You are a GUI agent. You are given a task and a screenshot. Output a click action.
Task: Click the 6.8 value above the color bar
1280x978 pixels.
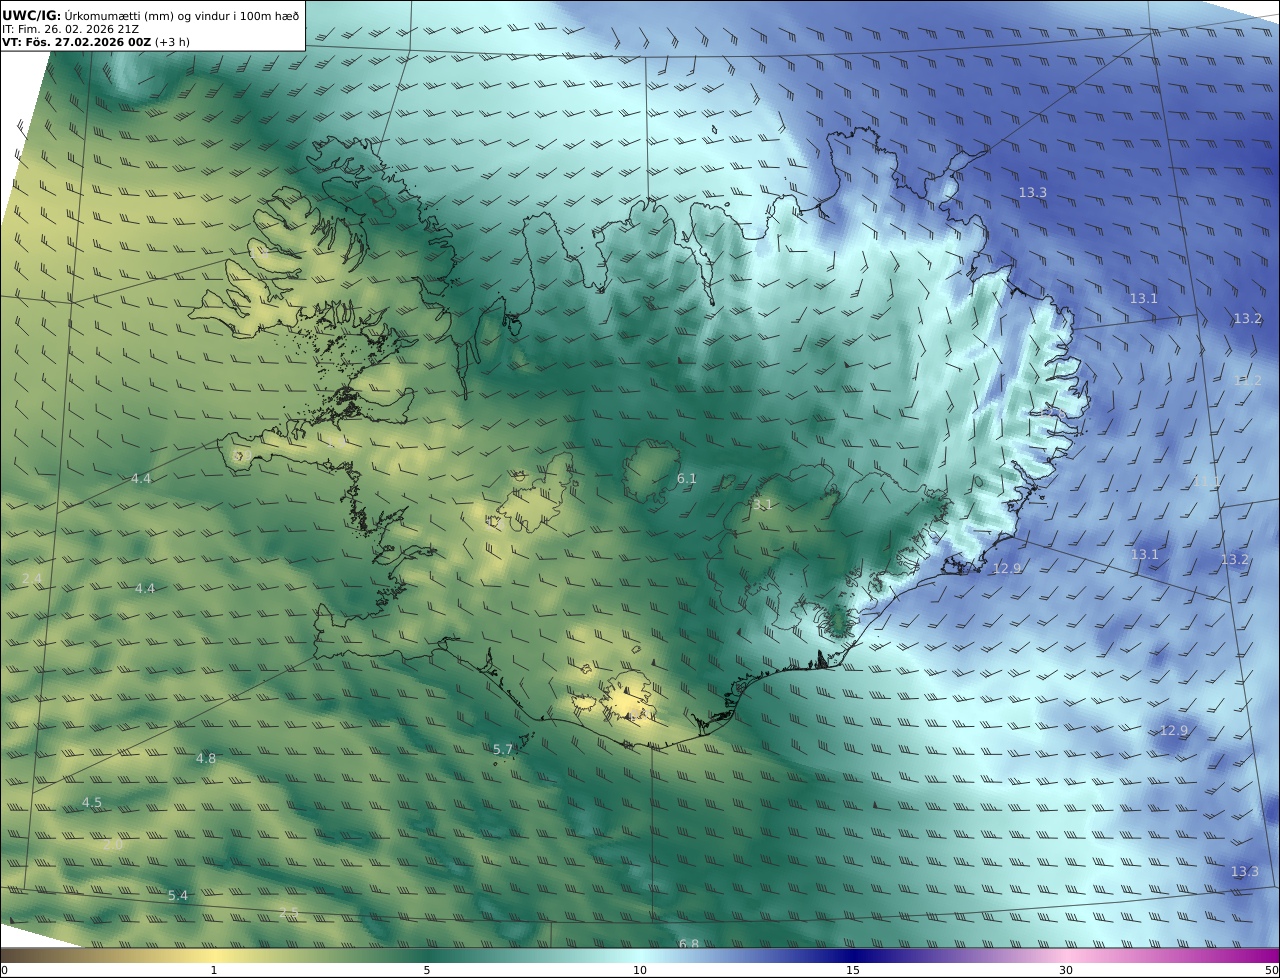pos(689,944)
